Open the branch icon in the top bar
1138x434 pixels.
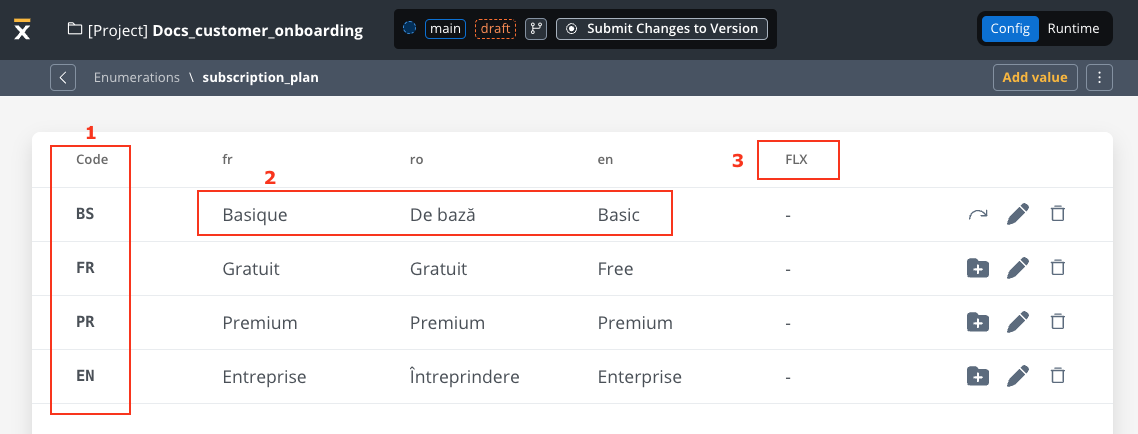pos(536,29)
